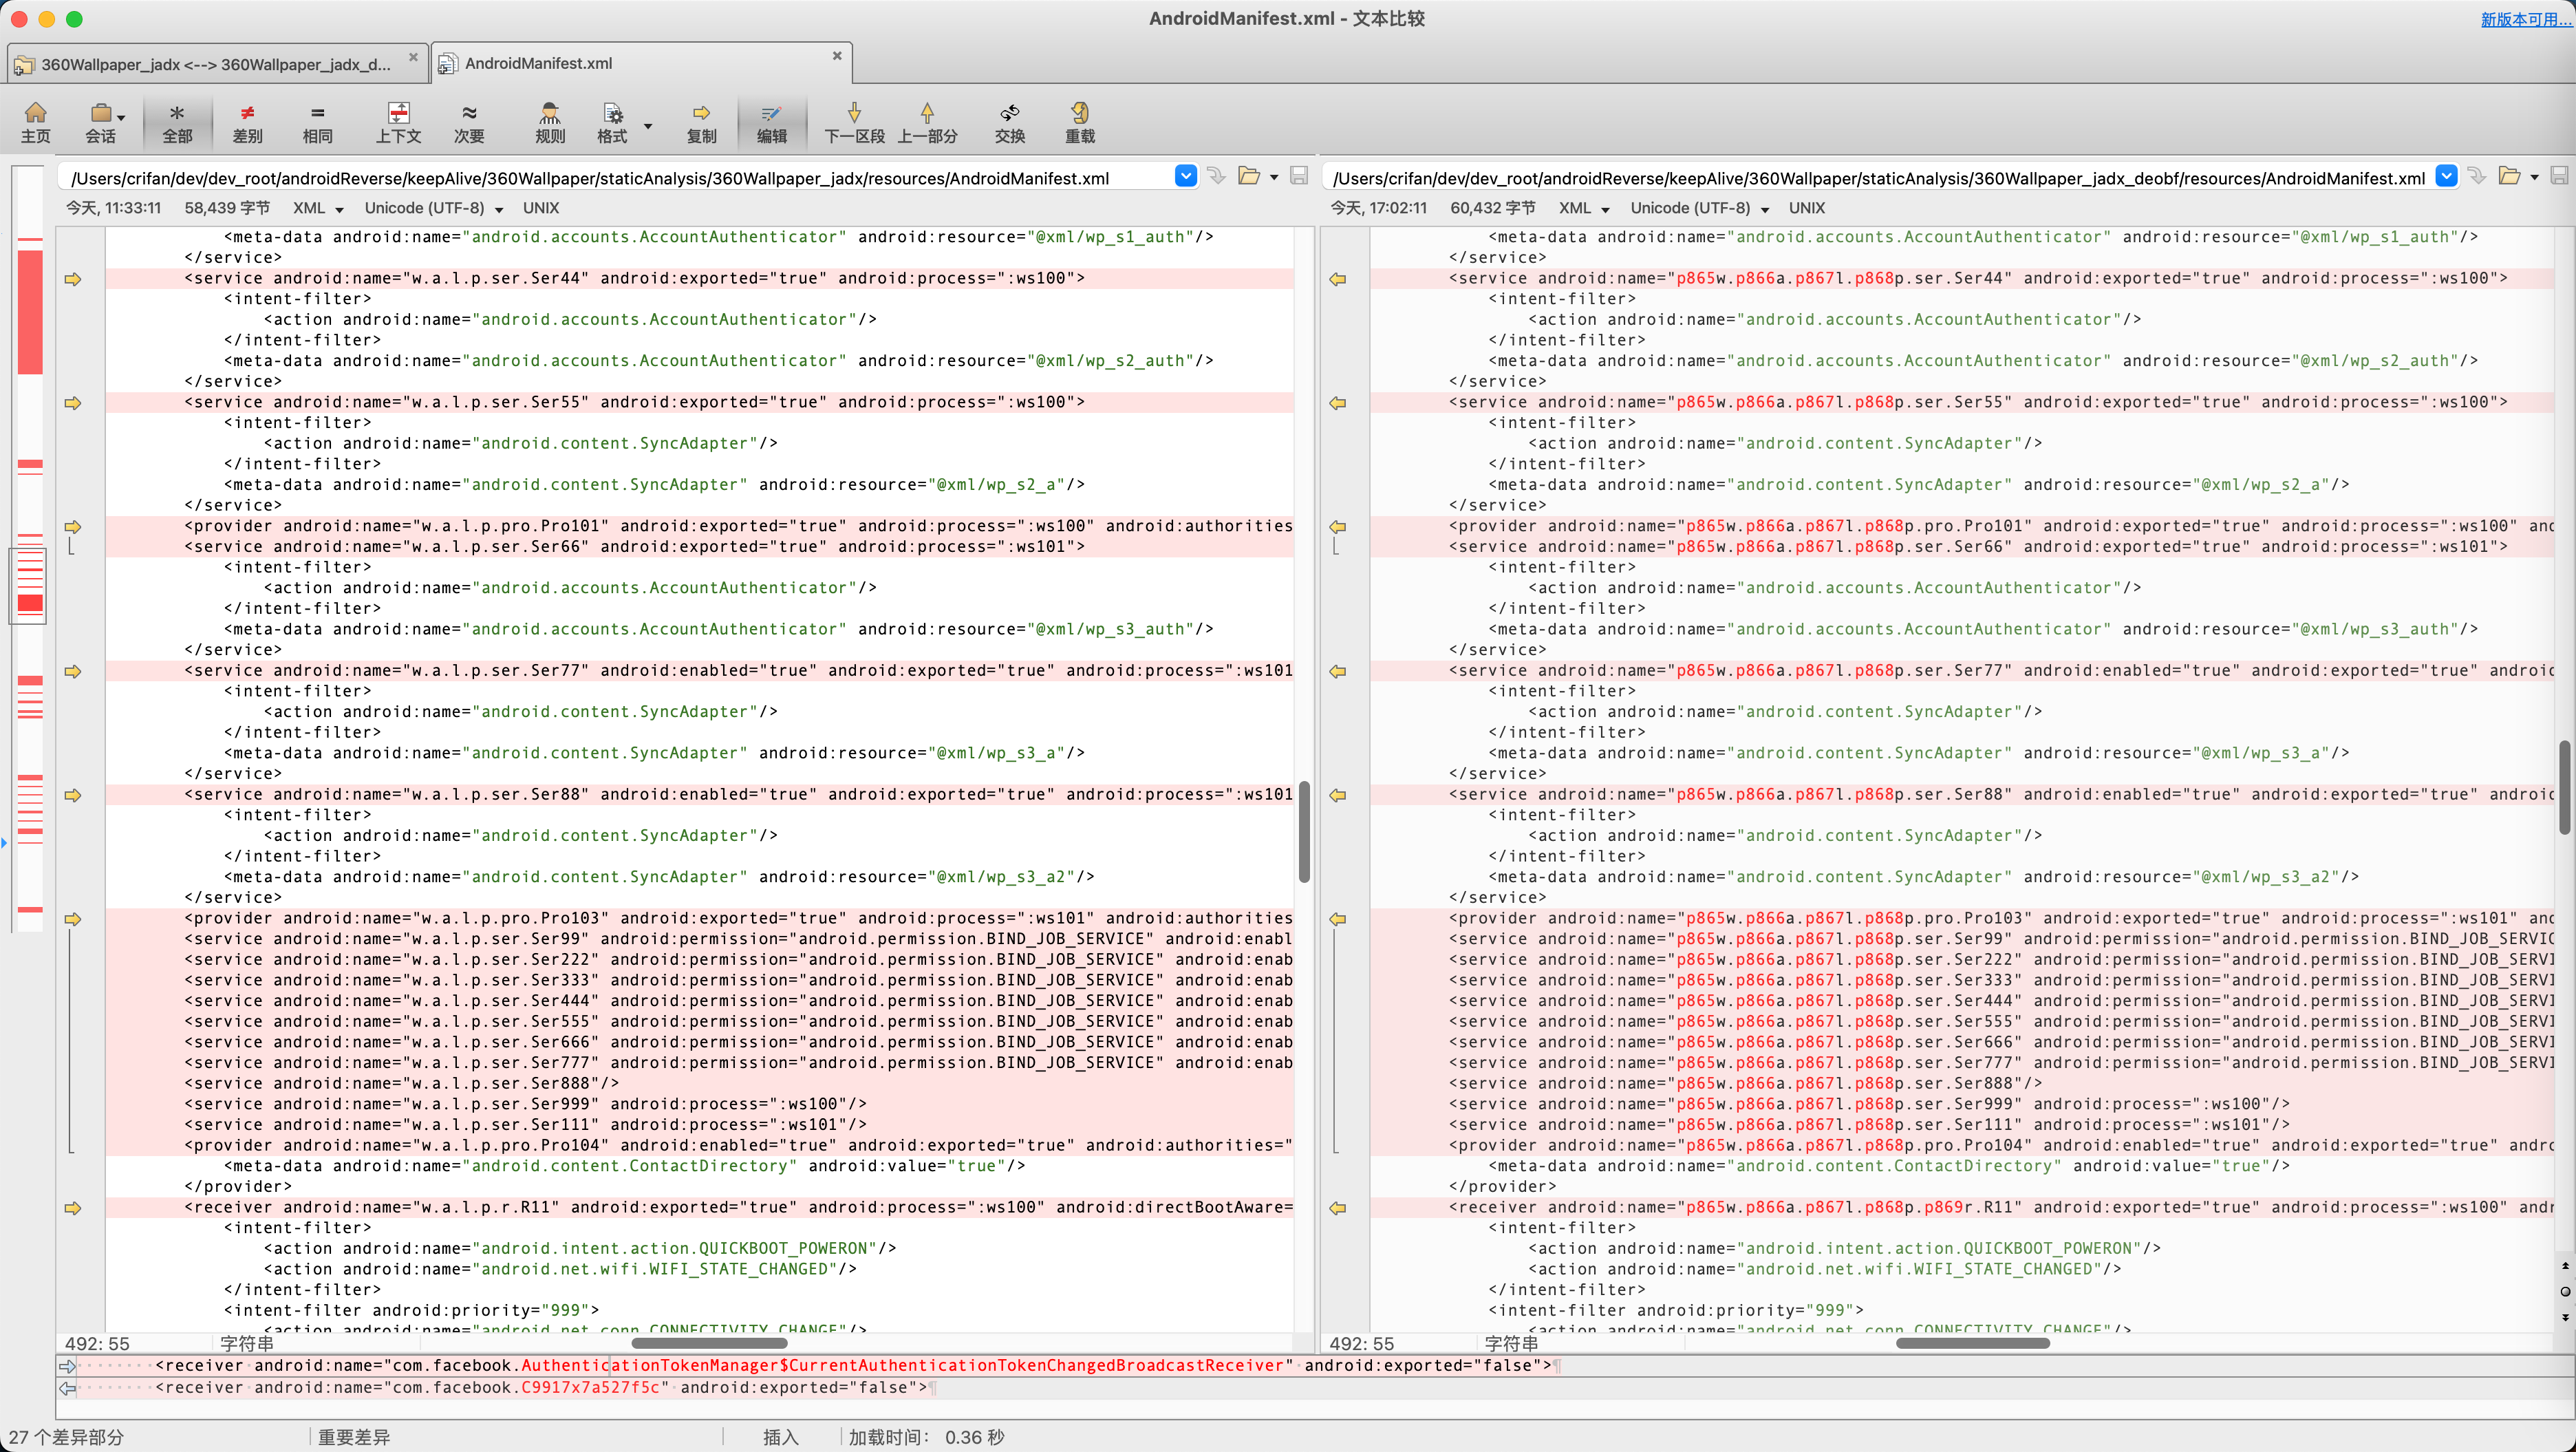Toggle the Context (上下文) view

398,123
